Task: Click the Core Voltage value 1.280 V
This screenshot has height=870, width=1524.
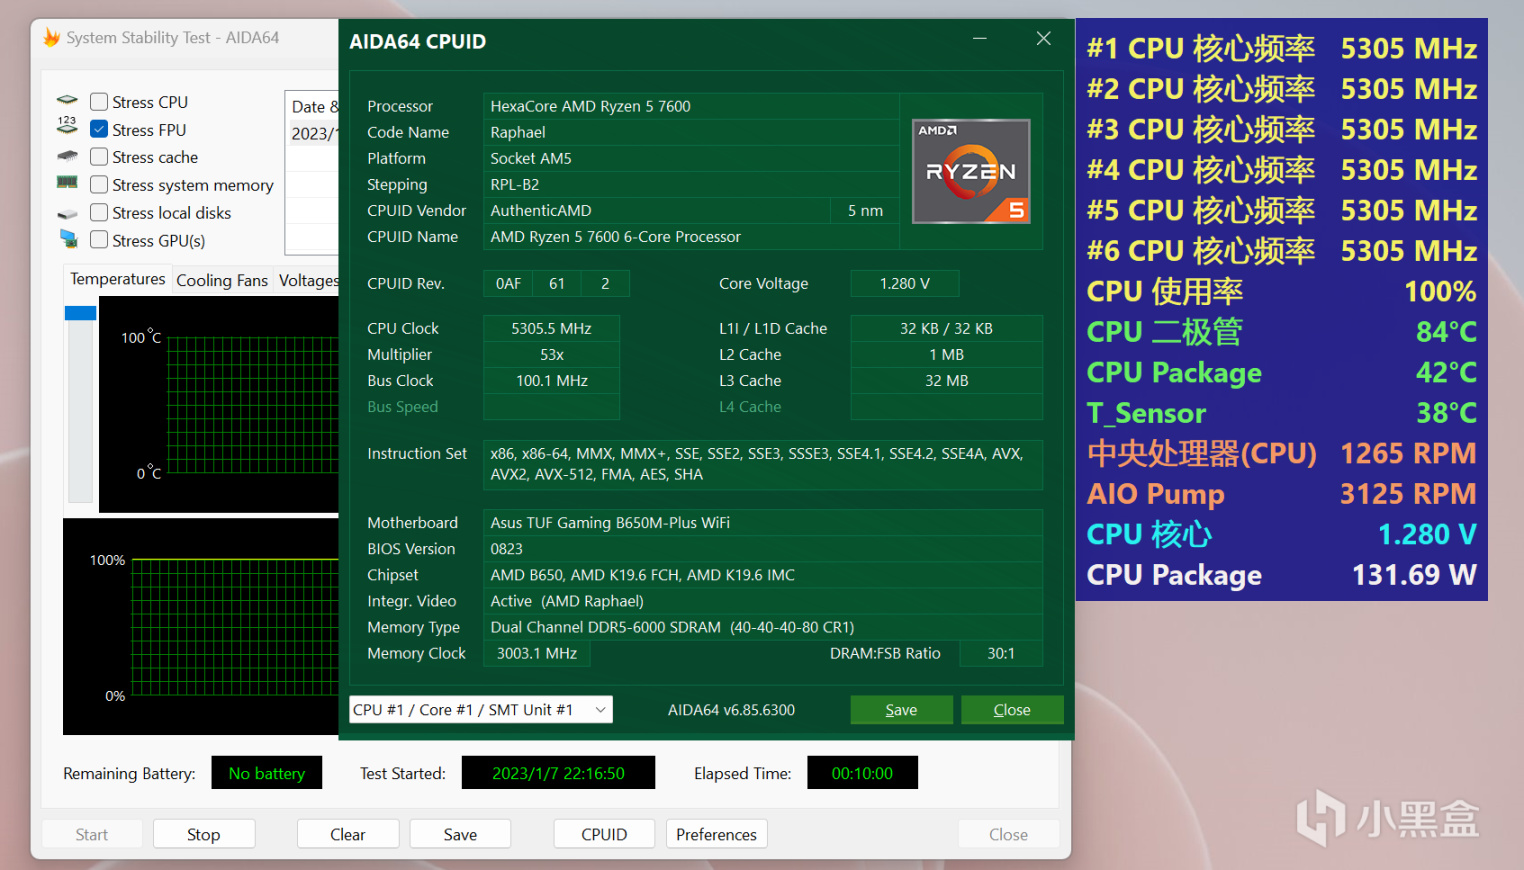Action: [905, 283]
